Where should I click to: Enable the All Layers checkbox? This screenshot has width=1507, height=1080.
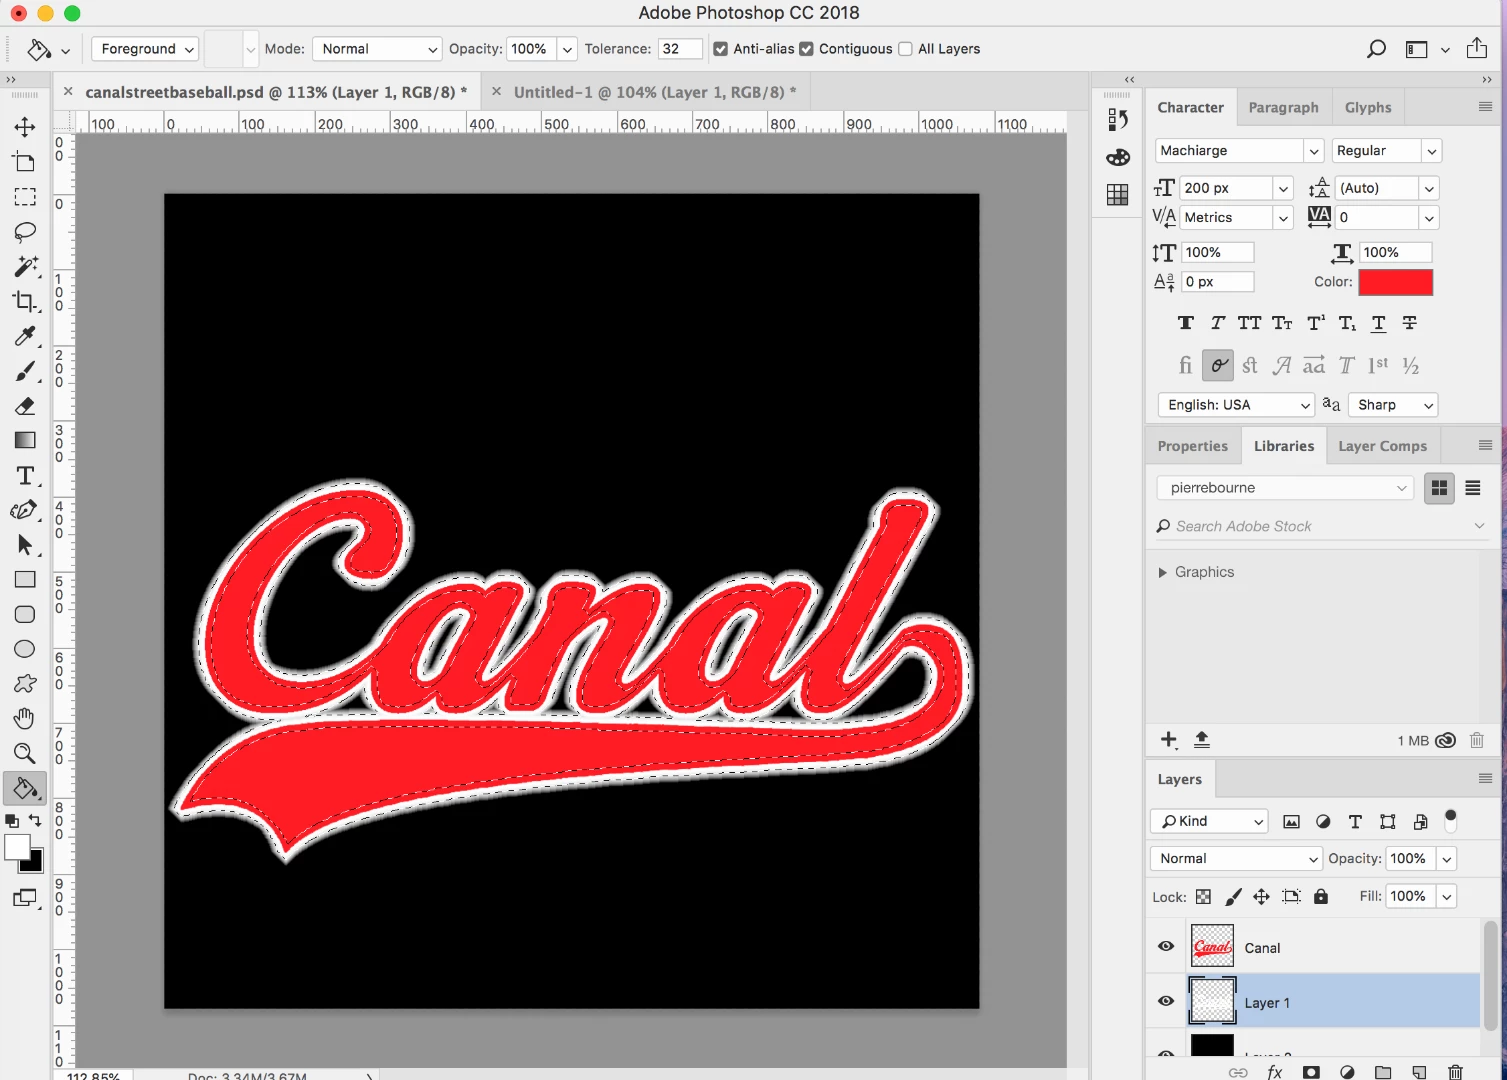point(905,49)
